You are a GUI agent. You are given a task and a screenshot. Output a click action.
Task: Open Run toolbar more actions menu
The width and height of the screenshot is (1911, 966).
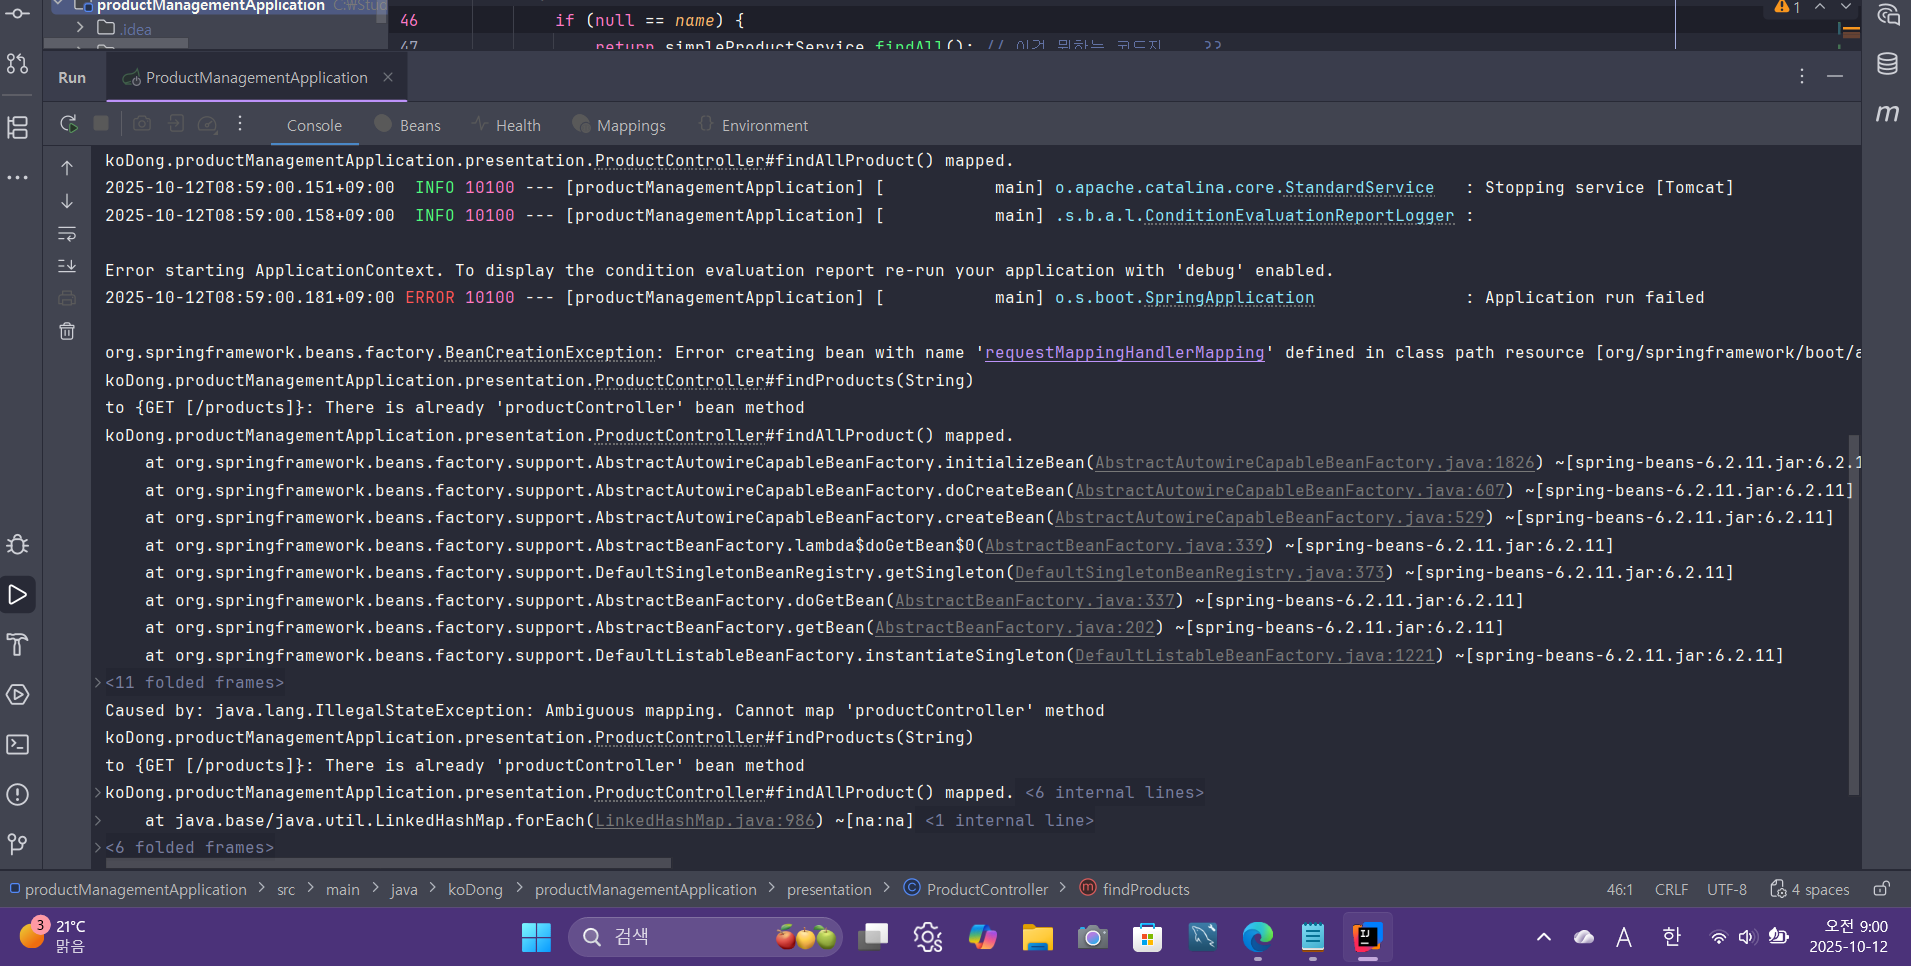(x=240, y=124)
